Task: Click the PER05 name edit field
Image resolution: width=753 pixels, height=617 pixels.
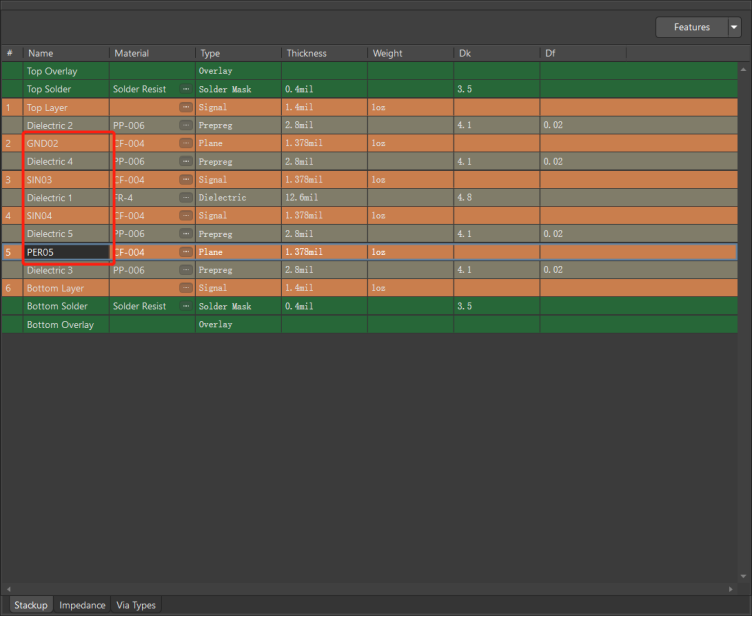Action: 66,252
